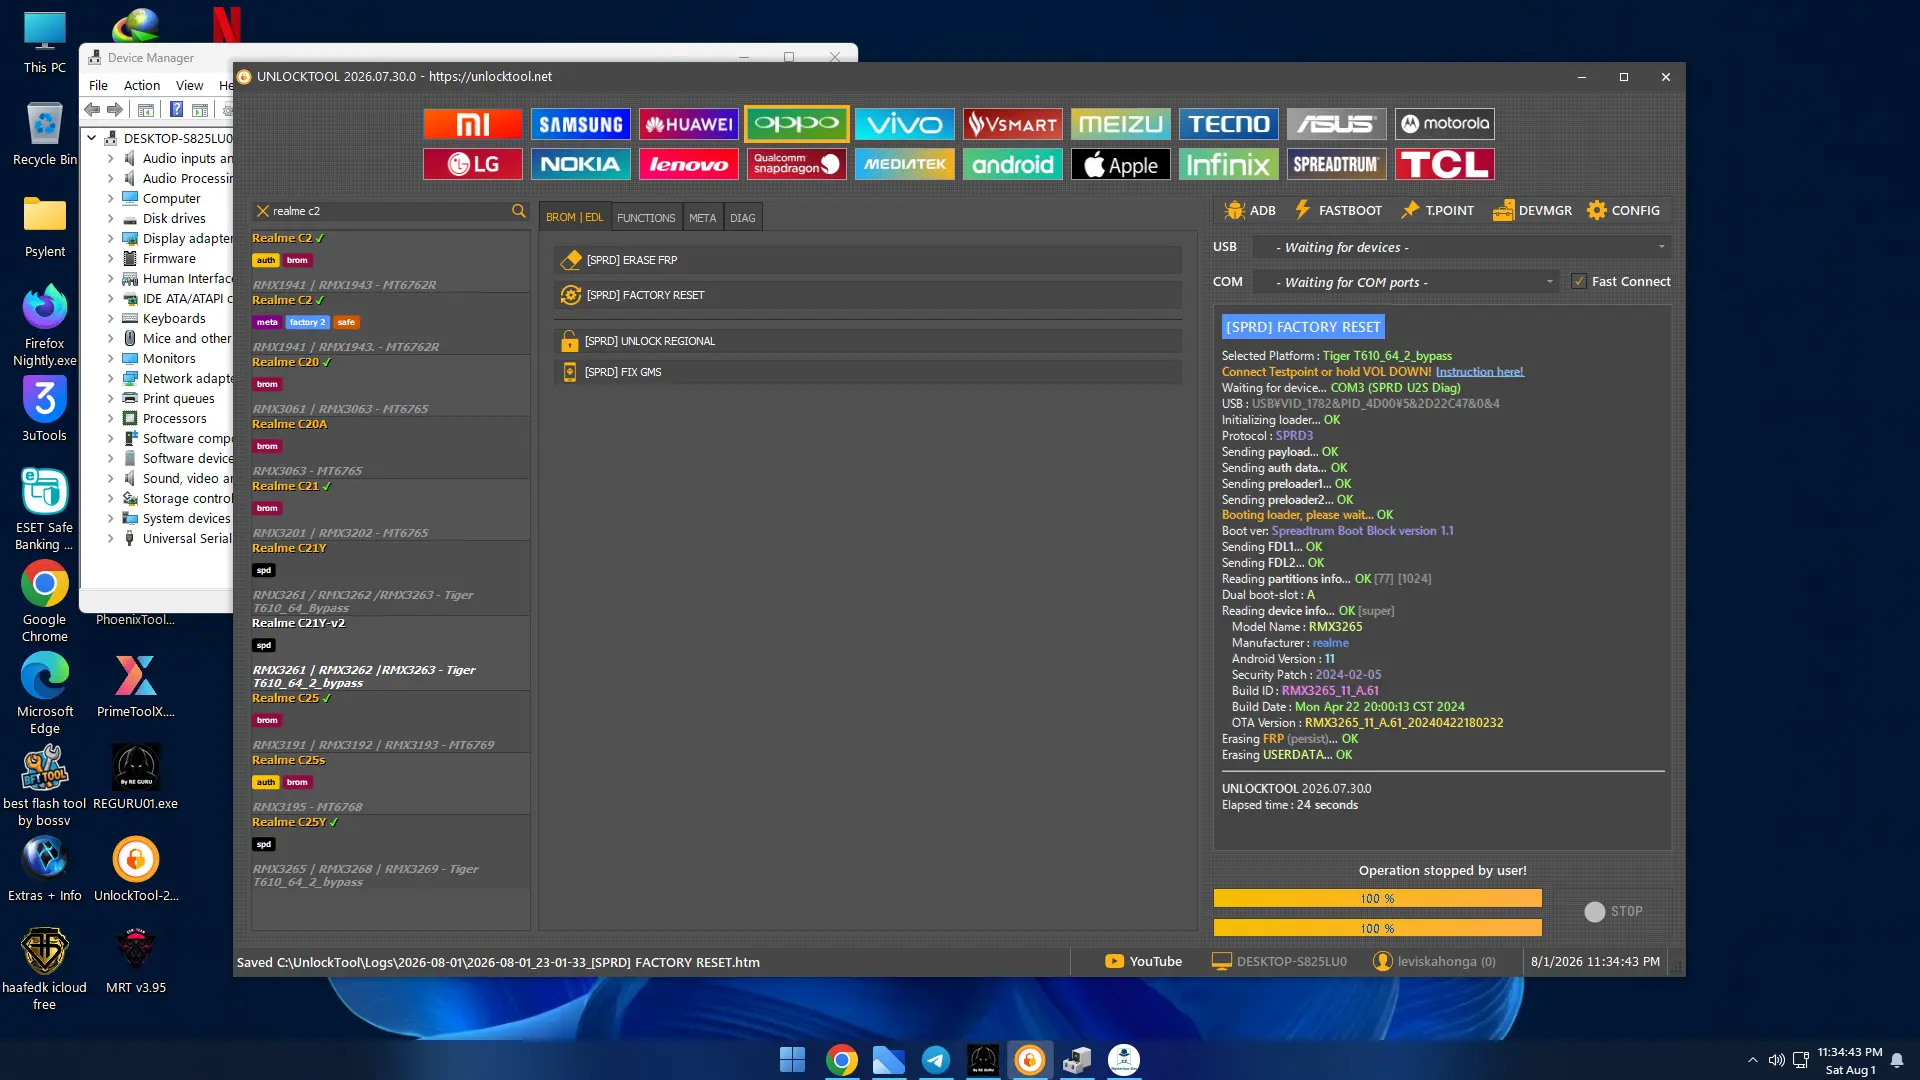Run [SPRD] ERASE FRP
This screenshot has width=1920, height=1080.
click(868, 260)
